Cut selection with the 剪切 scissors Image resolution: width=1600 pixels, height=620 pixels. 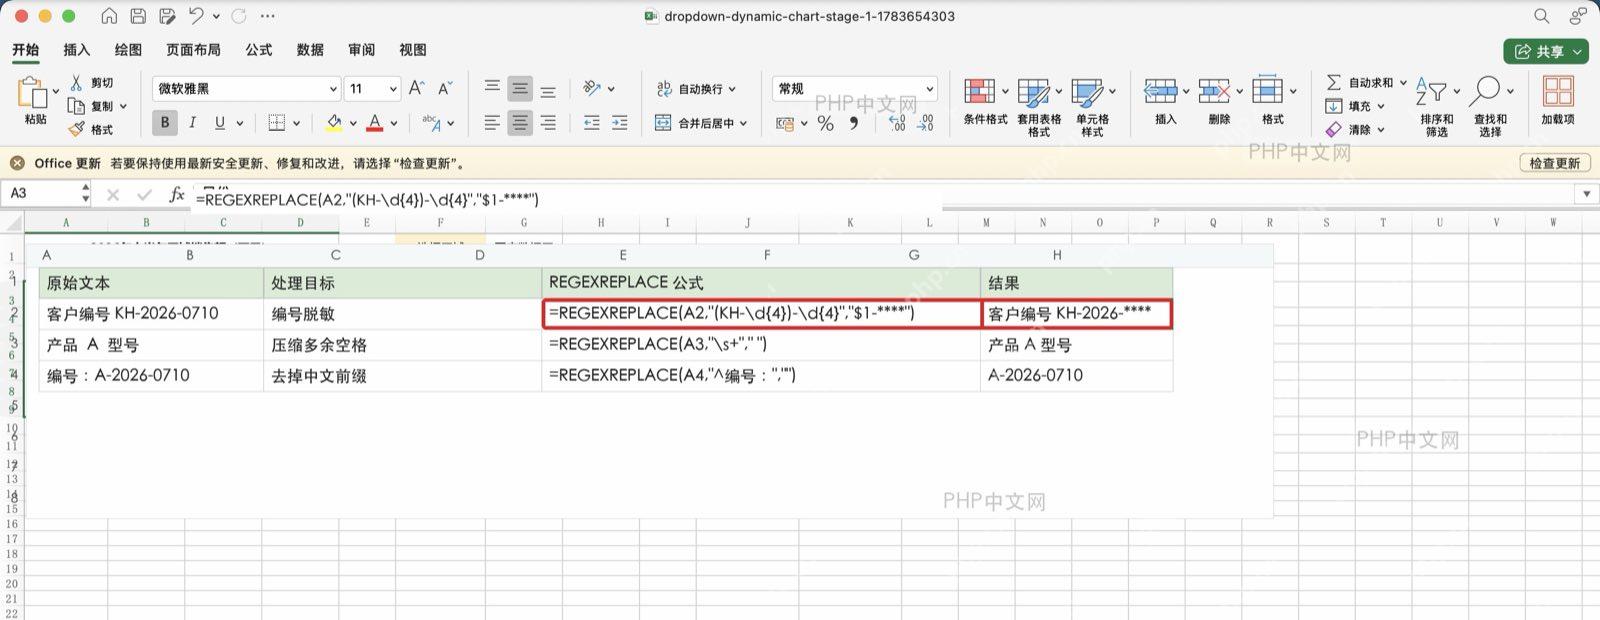[76, 83]
